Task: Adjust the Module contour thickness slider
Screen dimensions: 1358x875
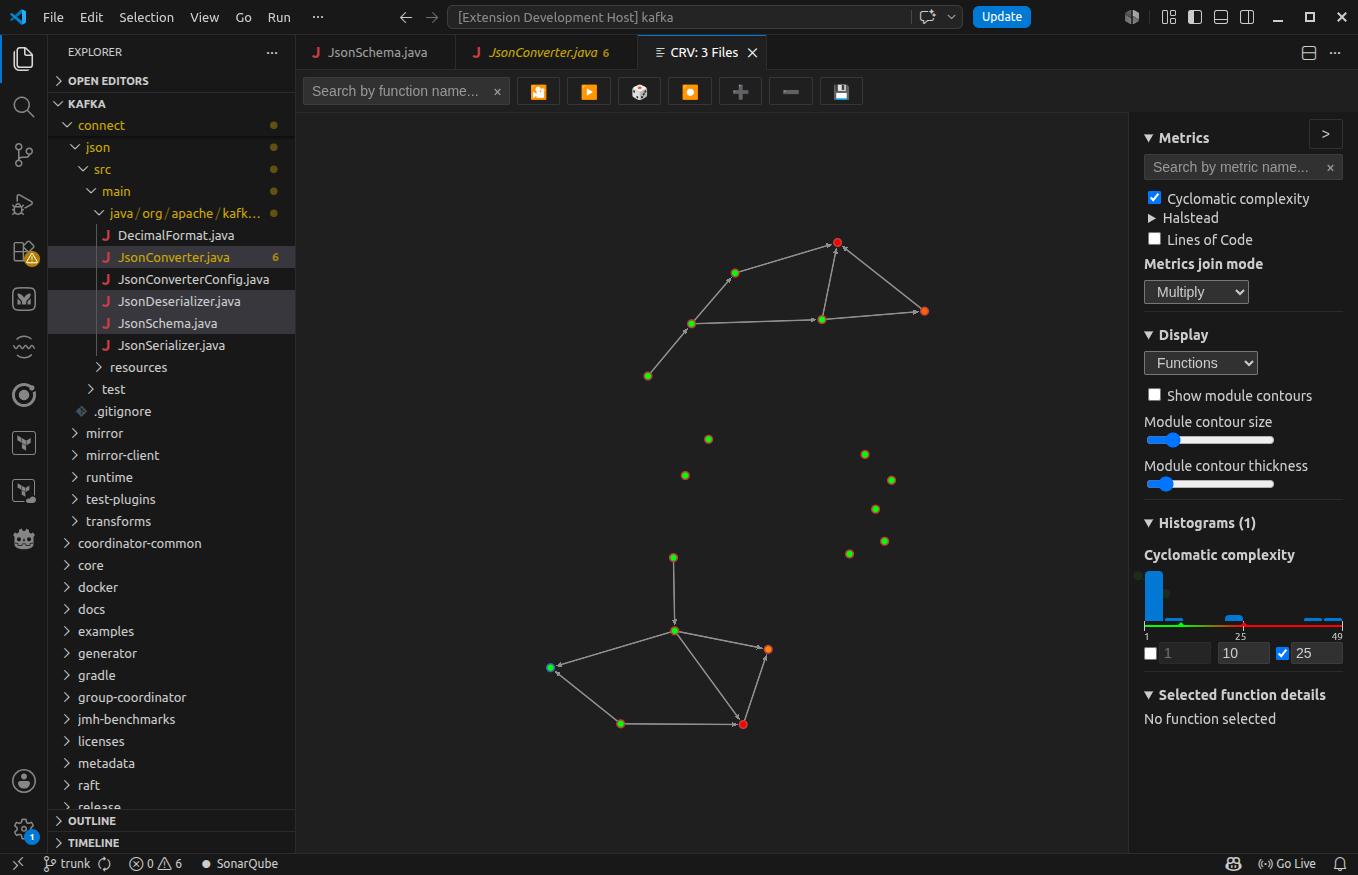Action: [x=1209, y=484]
